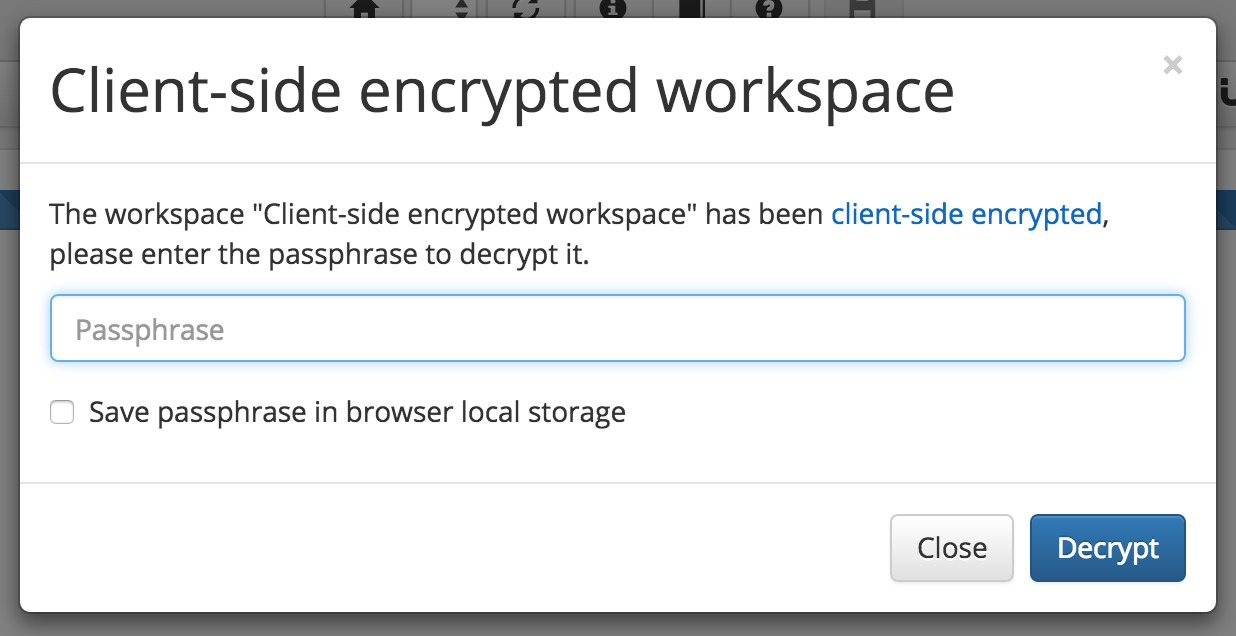The width and height of the screenshot is (1236, 636).
Task: Click the book icon in top toolbar
Action: tap(692, 8)
